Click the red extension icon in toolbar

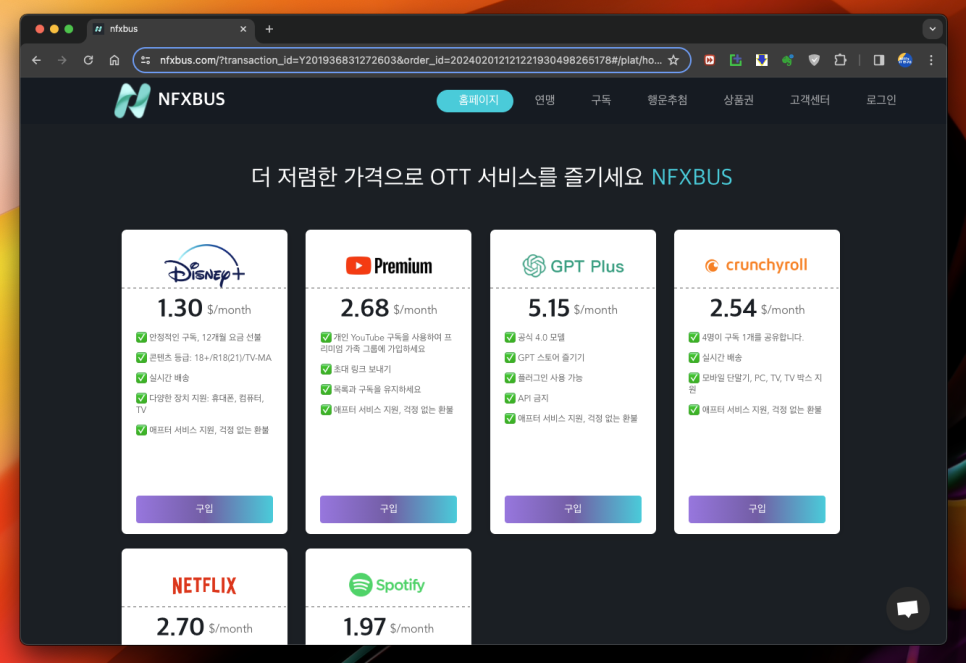(x=710, y=60)
